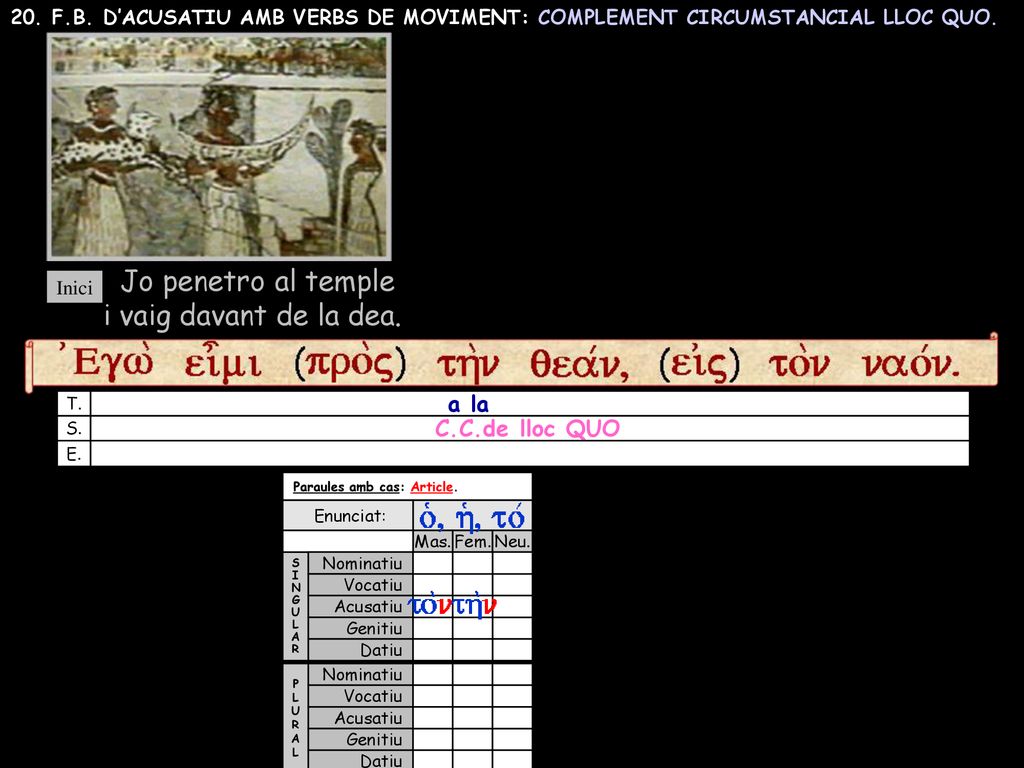This screenshot has width=1024, height=768.
Task: Click the PLURAL vertical label
Action: click(x=296, y=718)
